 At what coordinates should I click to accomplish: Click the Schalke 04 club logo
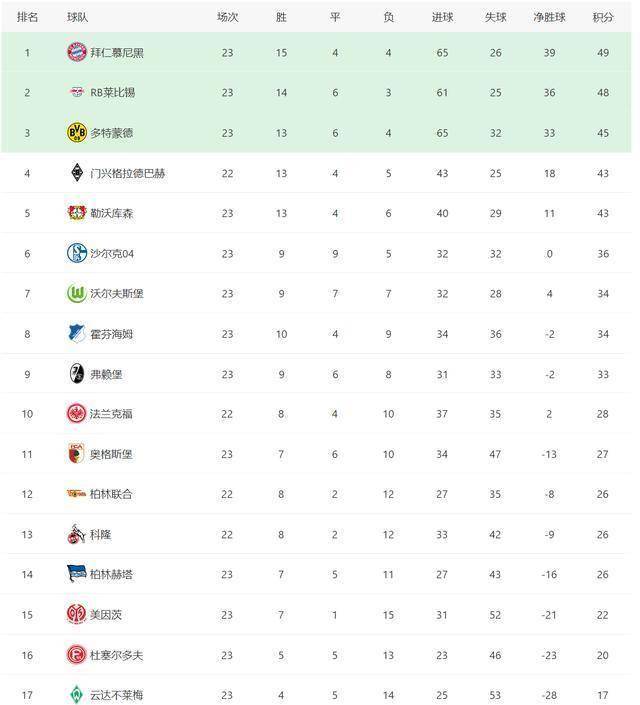(77, 253)
